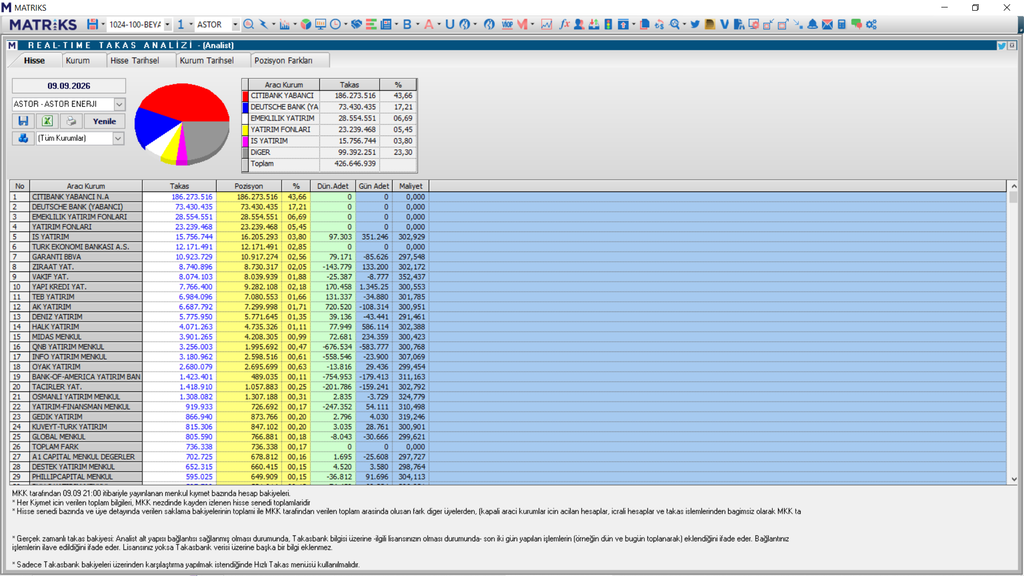
Task: Export the table with the Excel icon
Action: pyautogui.click(x=47, y=121)
